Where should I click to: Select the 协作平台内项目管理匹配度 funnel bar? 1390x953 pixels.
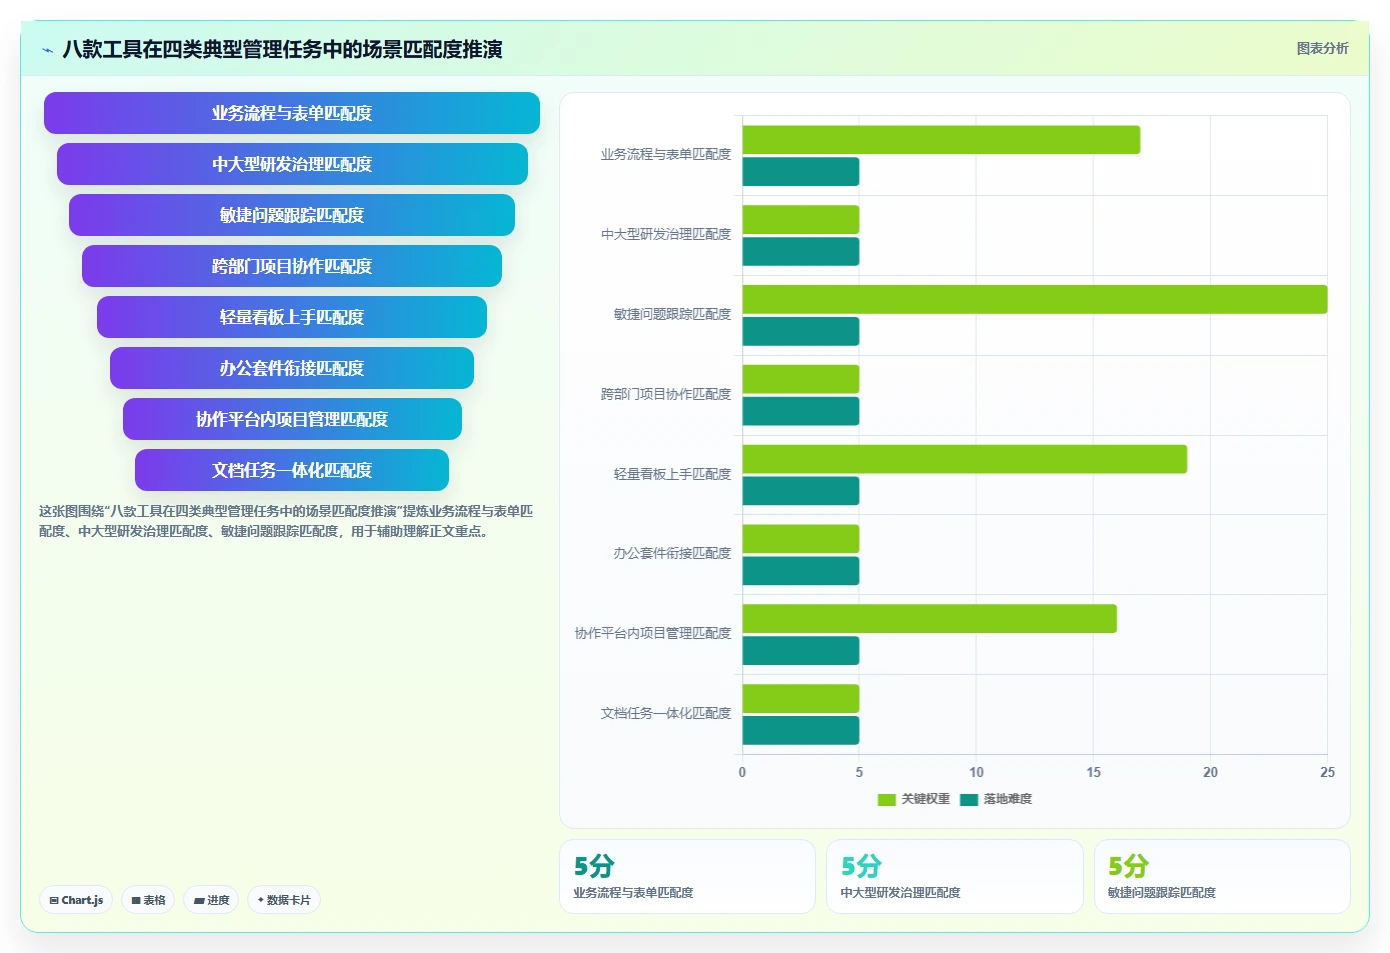coord(292,419)
